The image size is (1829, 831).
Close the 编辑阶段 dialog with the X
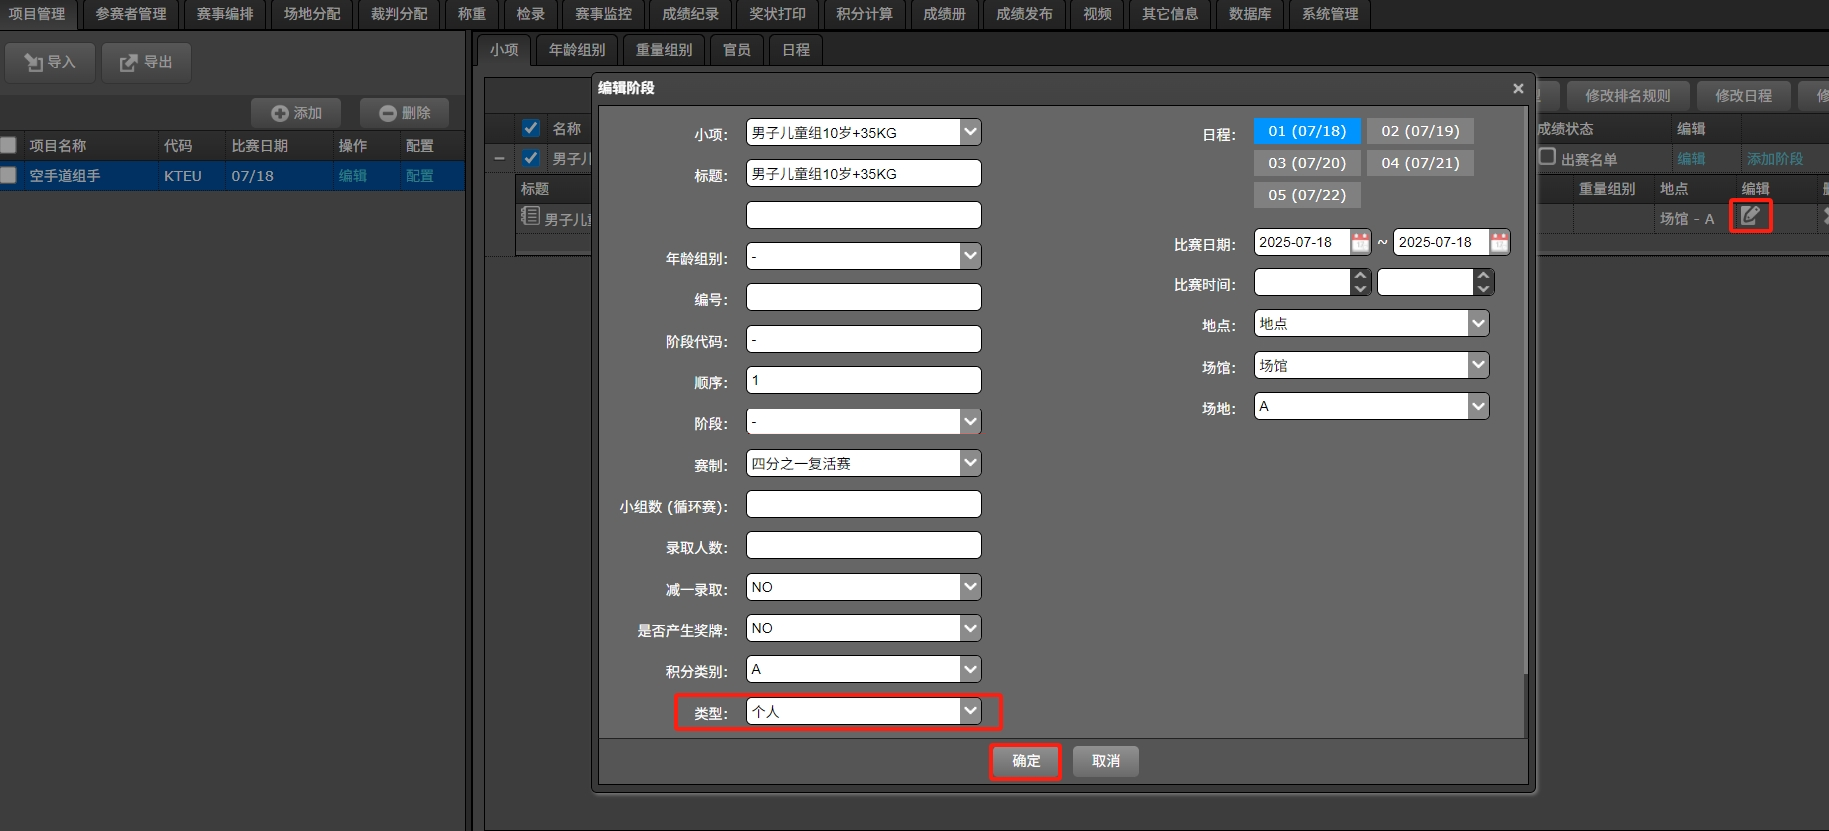pos(1518,88)
